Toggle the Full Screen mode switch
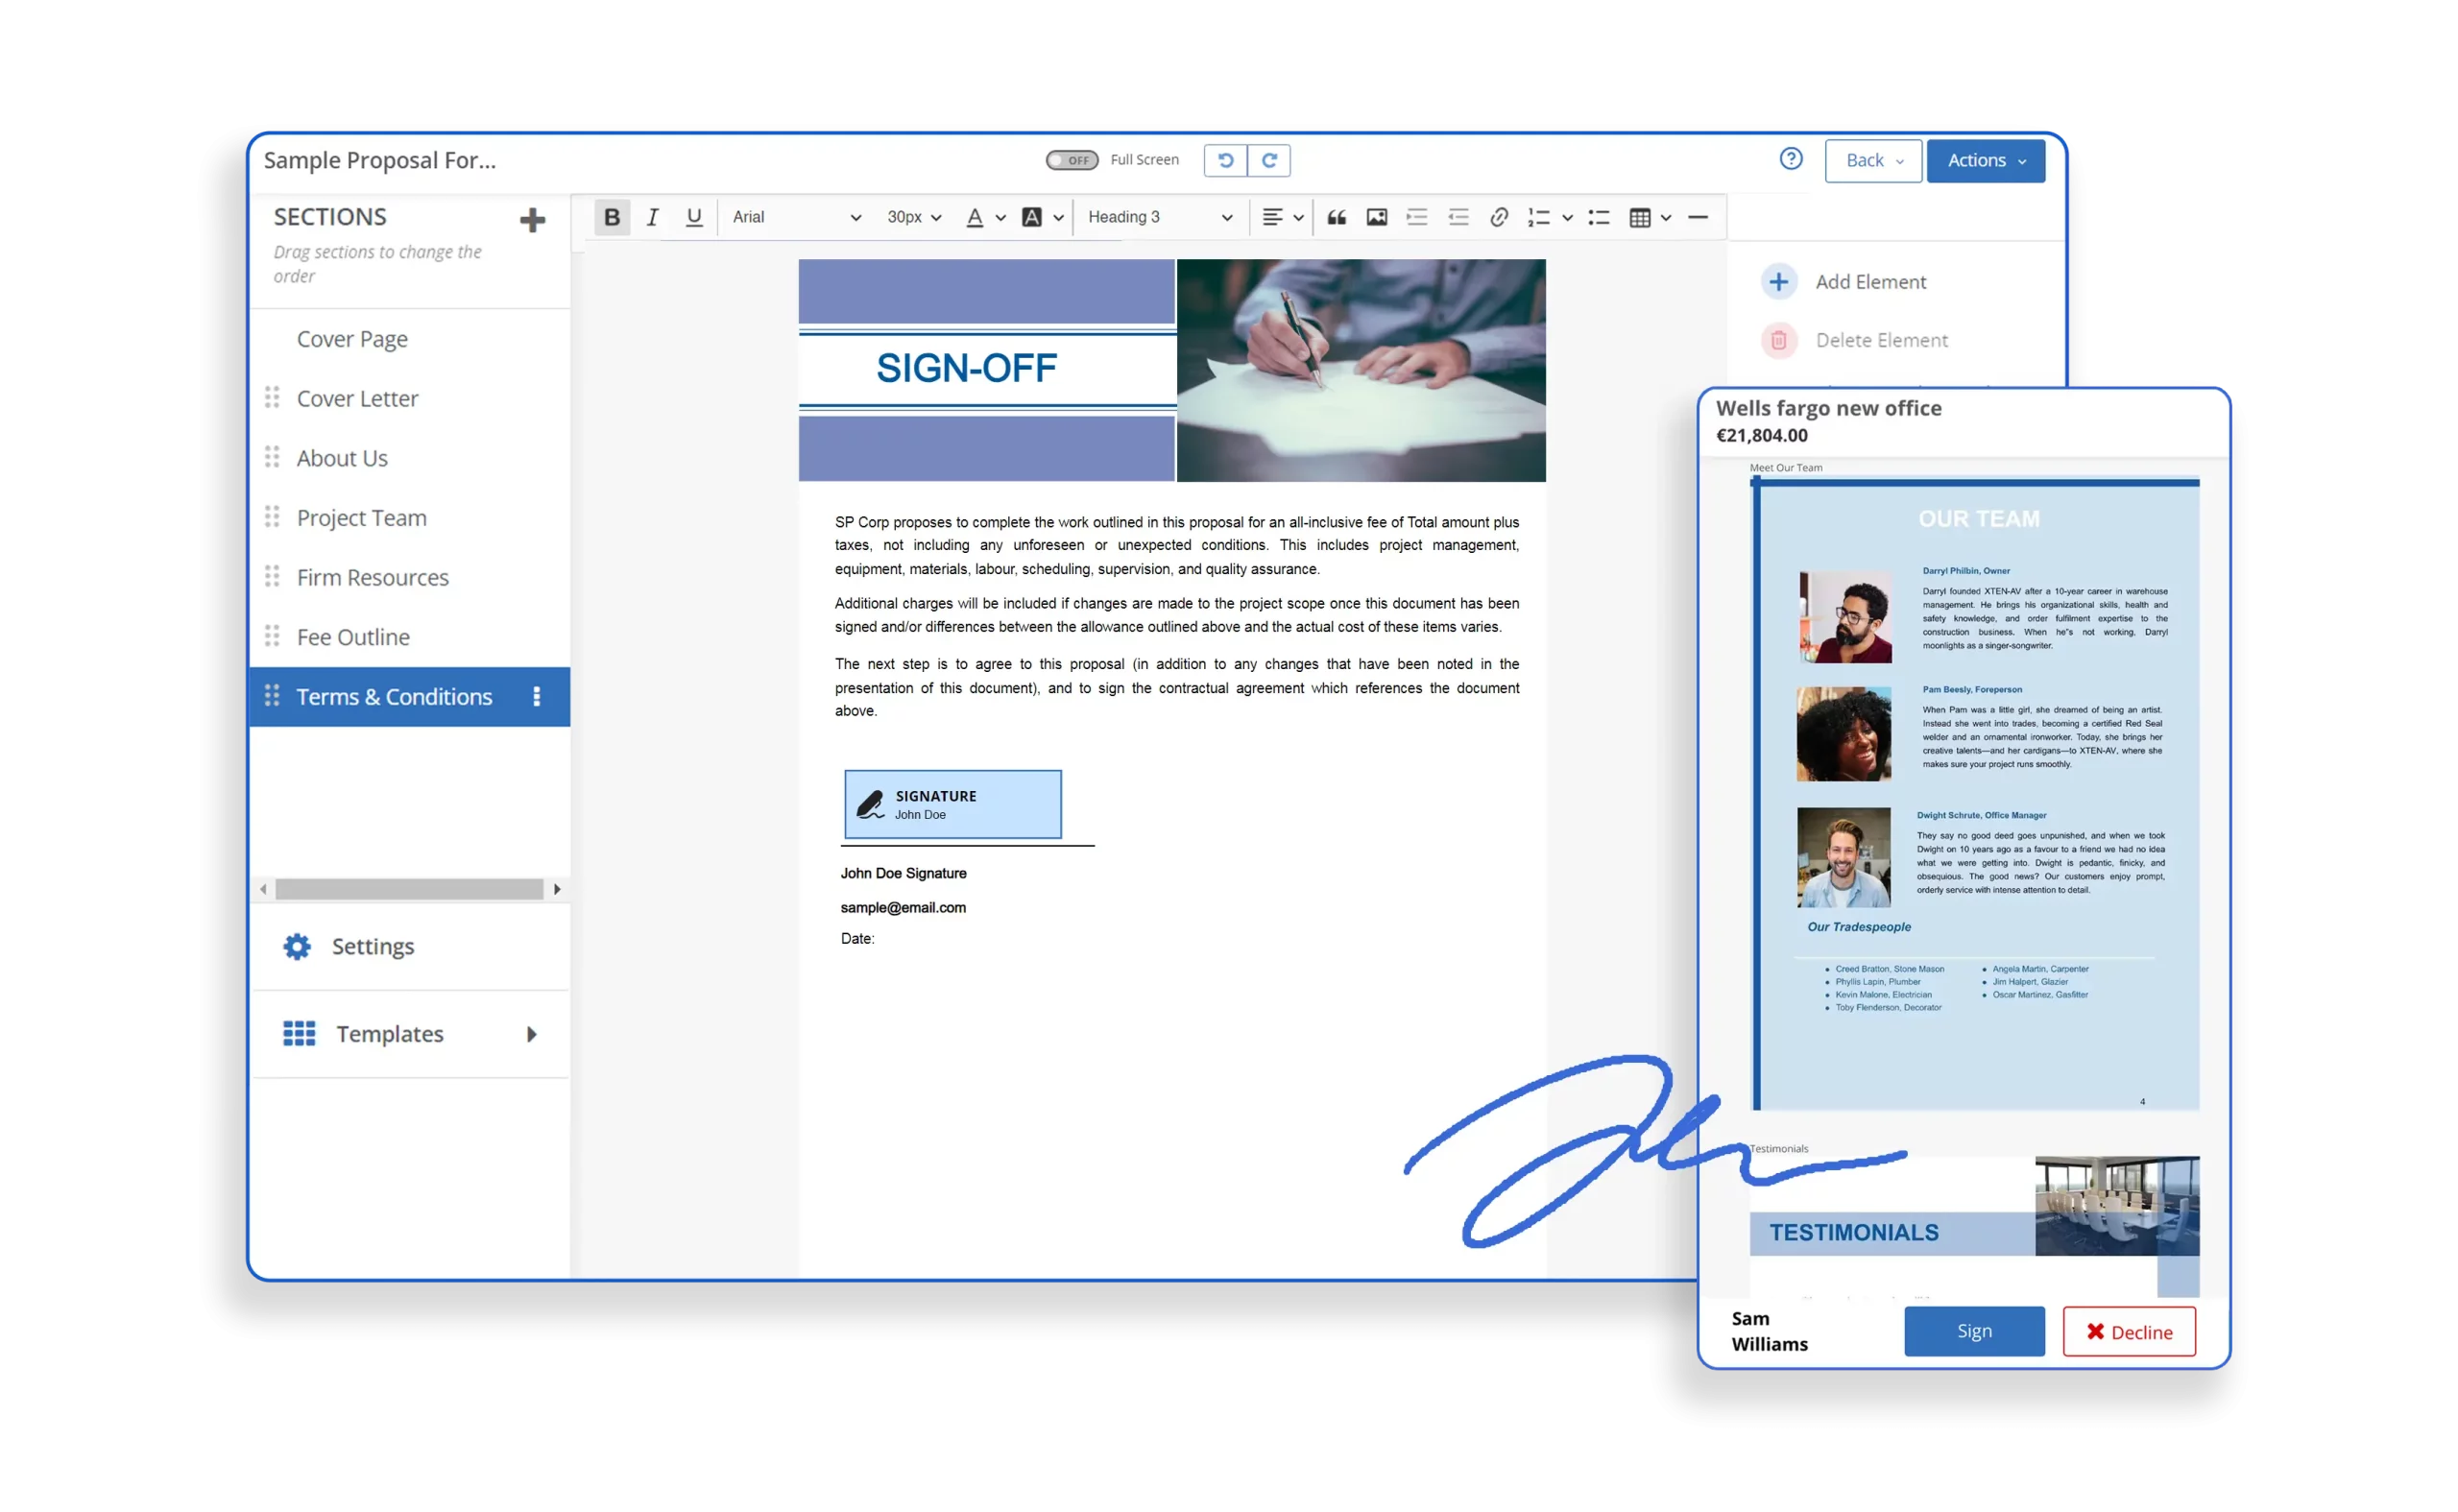The image size is (2458, 1512). click(1070, 161)
